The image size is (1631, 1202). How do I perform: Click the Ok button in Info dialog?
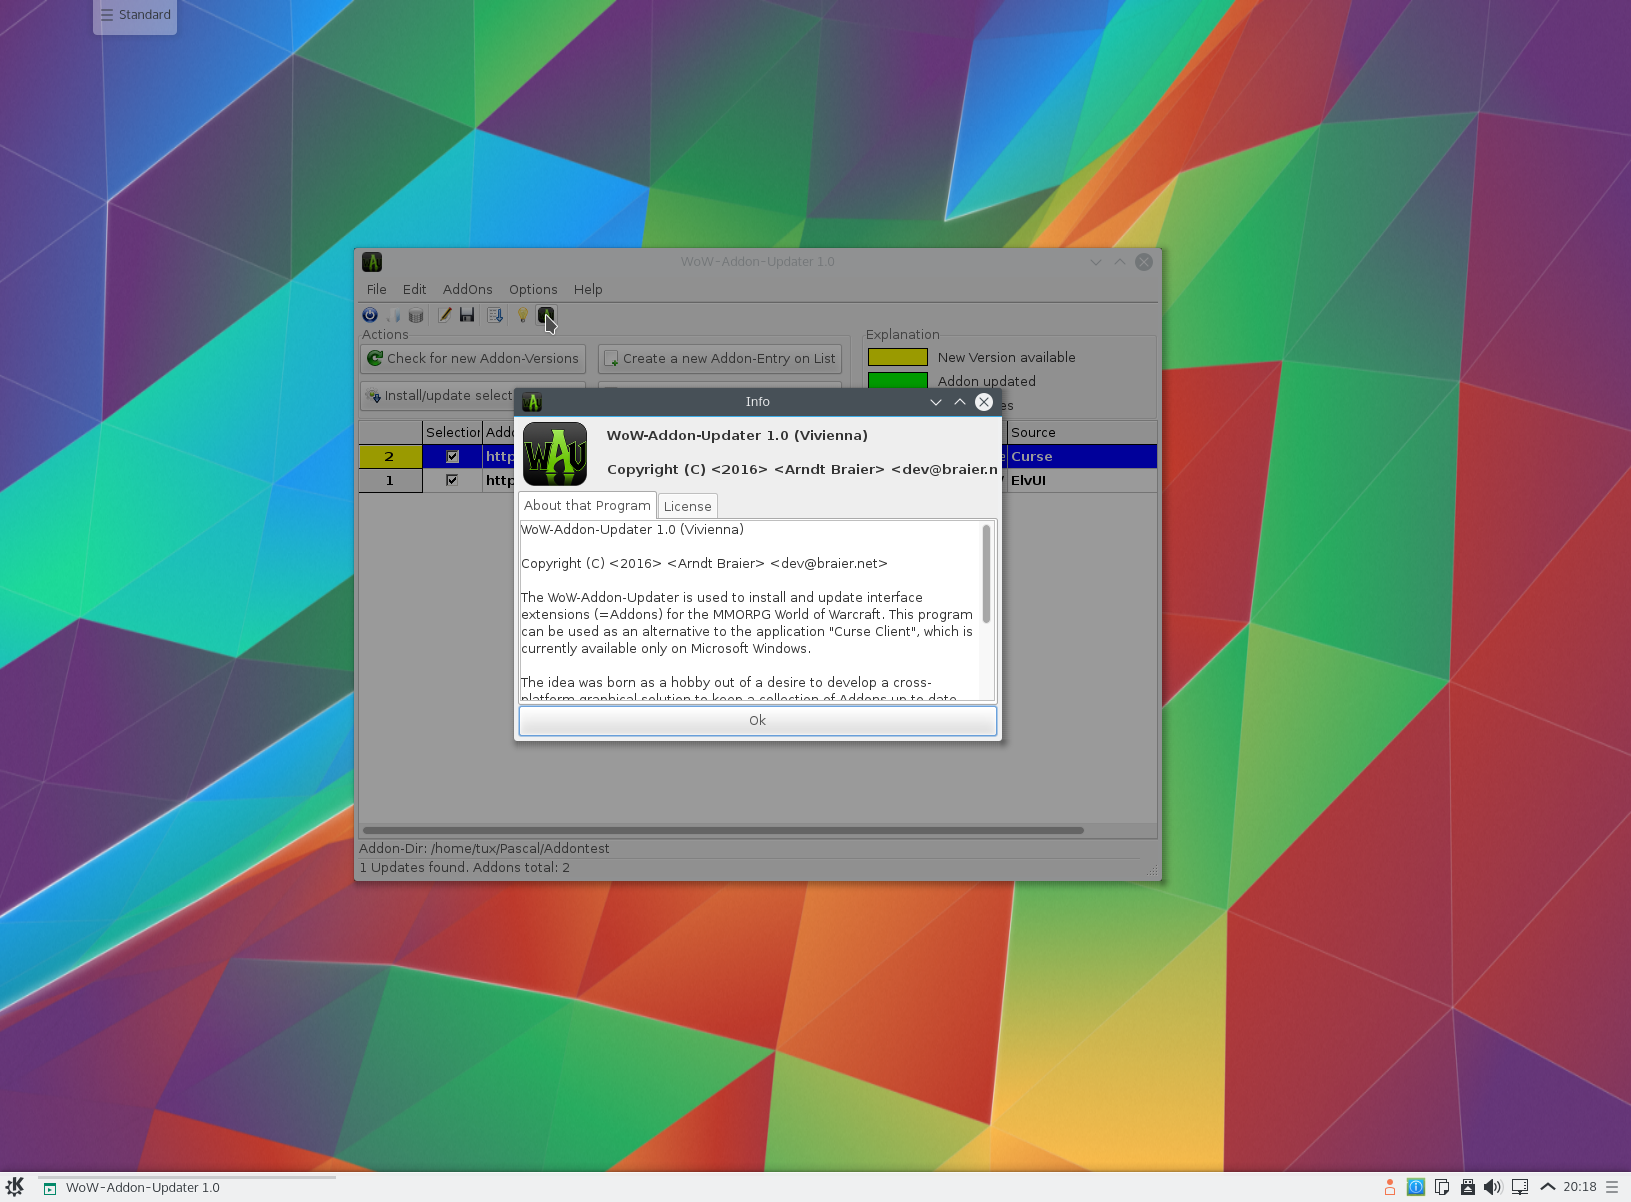click(758, 720)
